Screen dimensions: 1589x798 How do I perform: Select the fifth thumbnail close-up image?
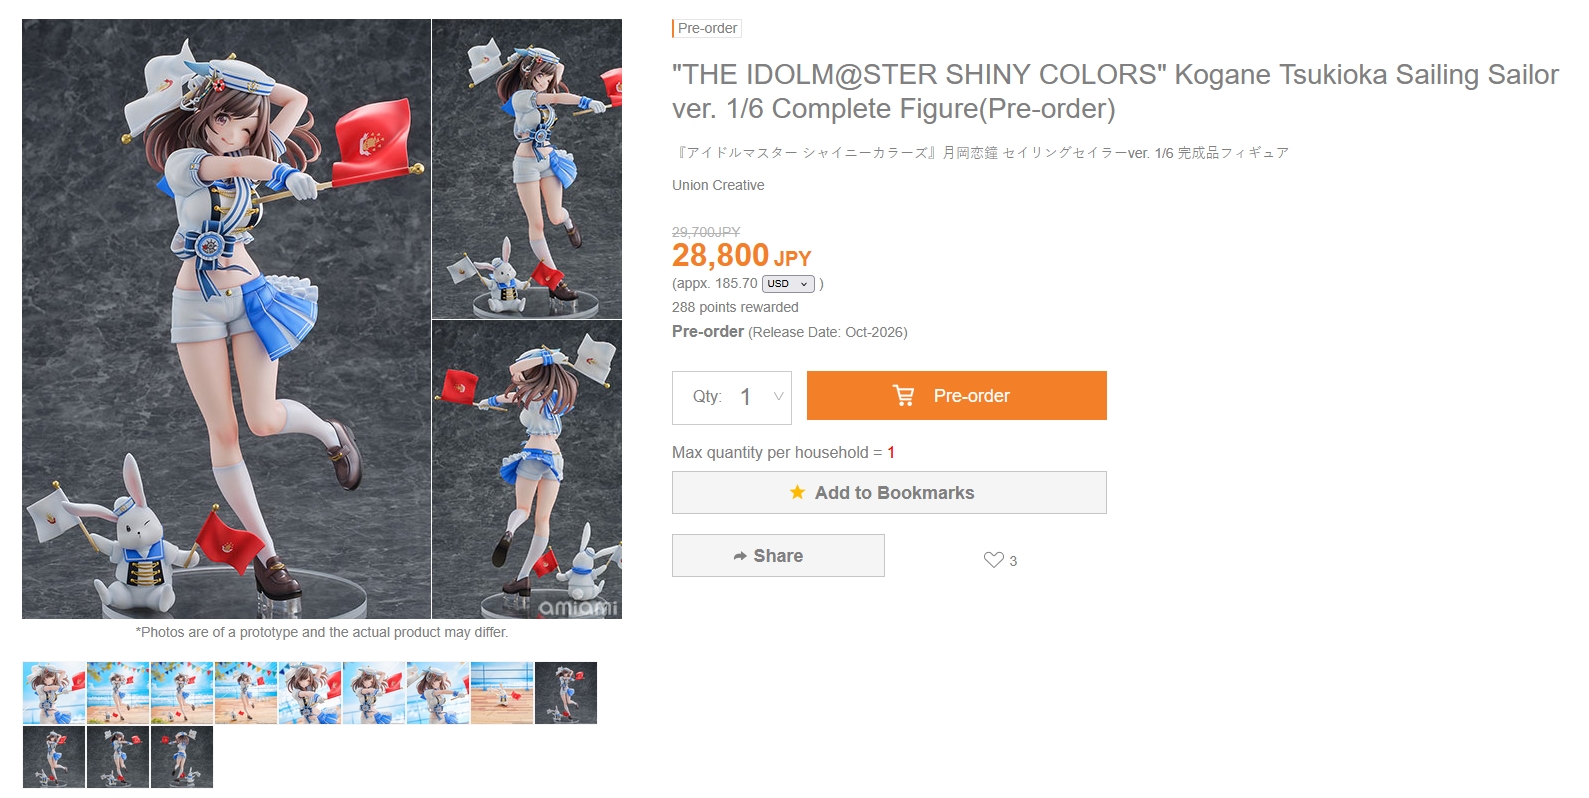point(310,693)
